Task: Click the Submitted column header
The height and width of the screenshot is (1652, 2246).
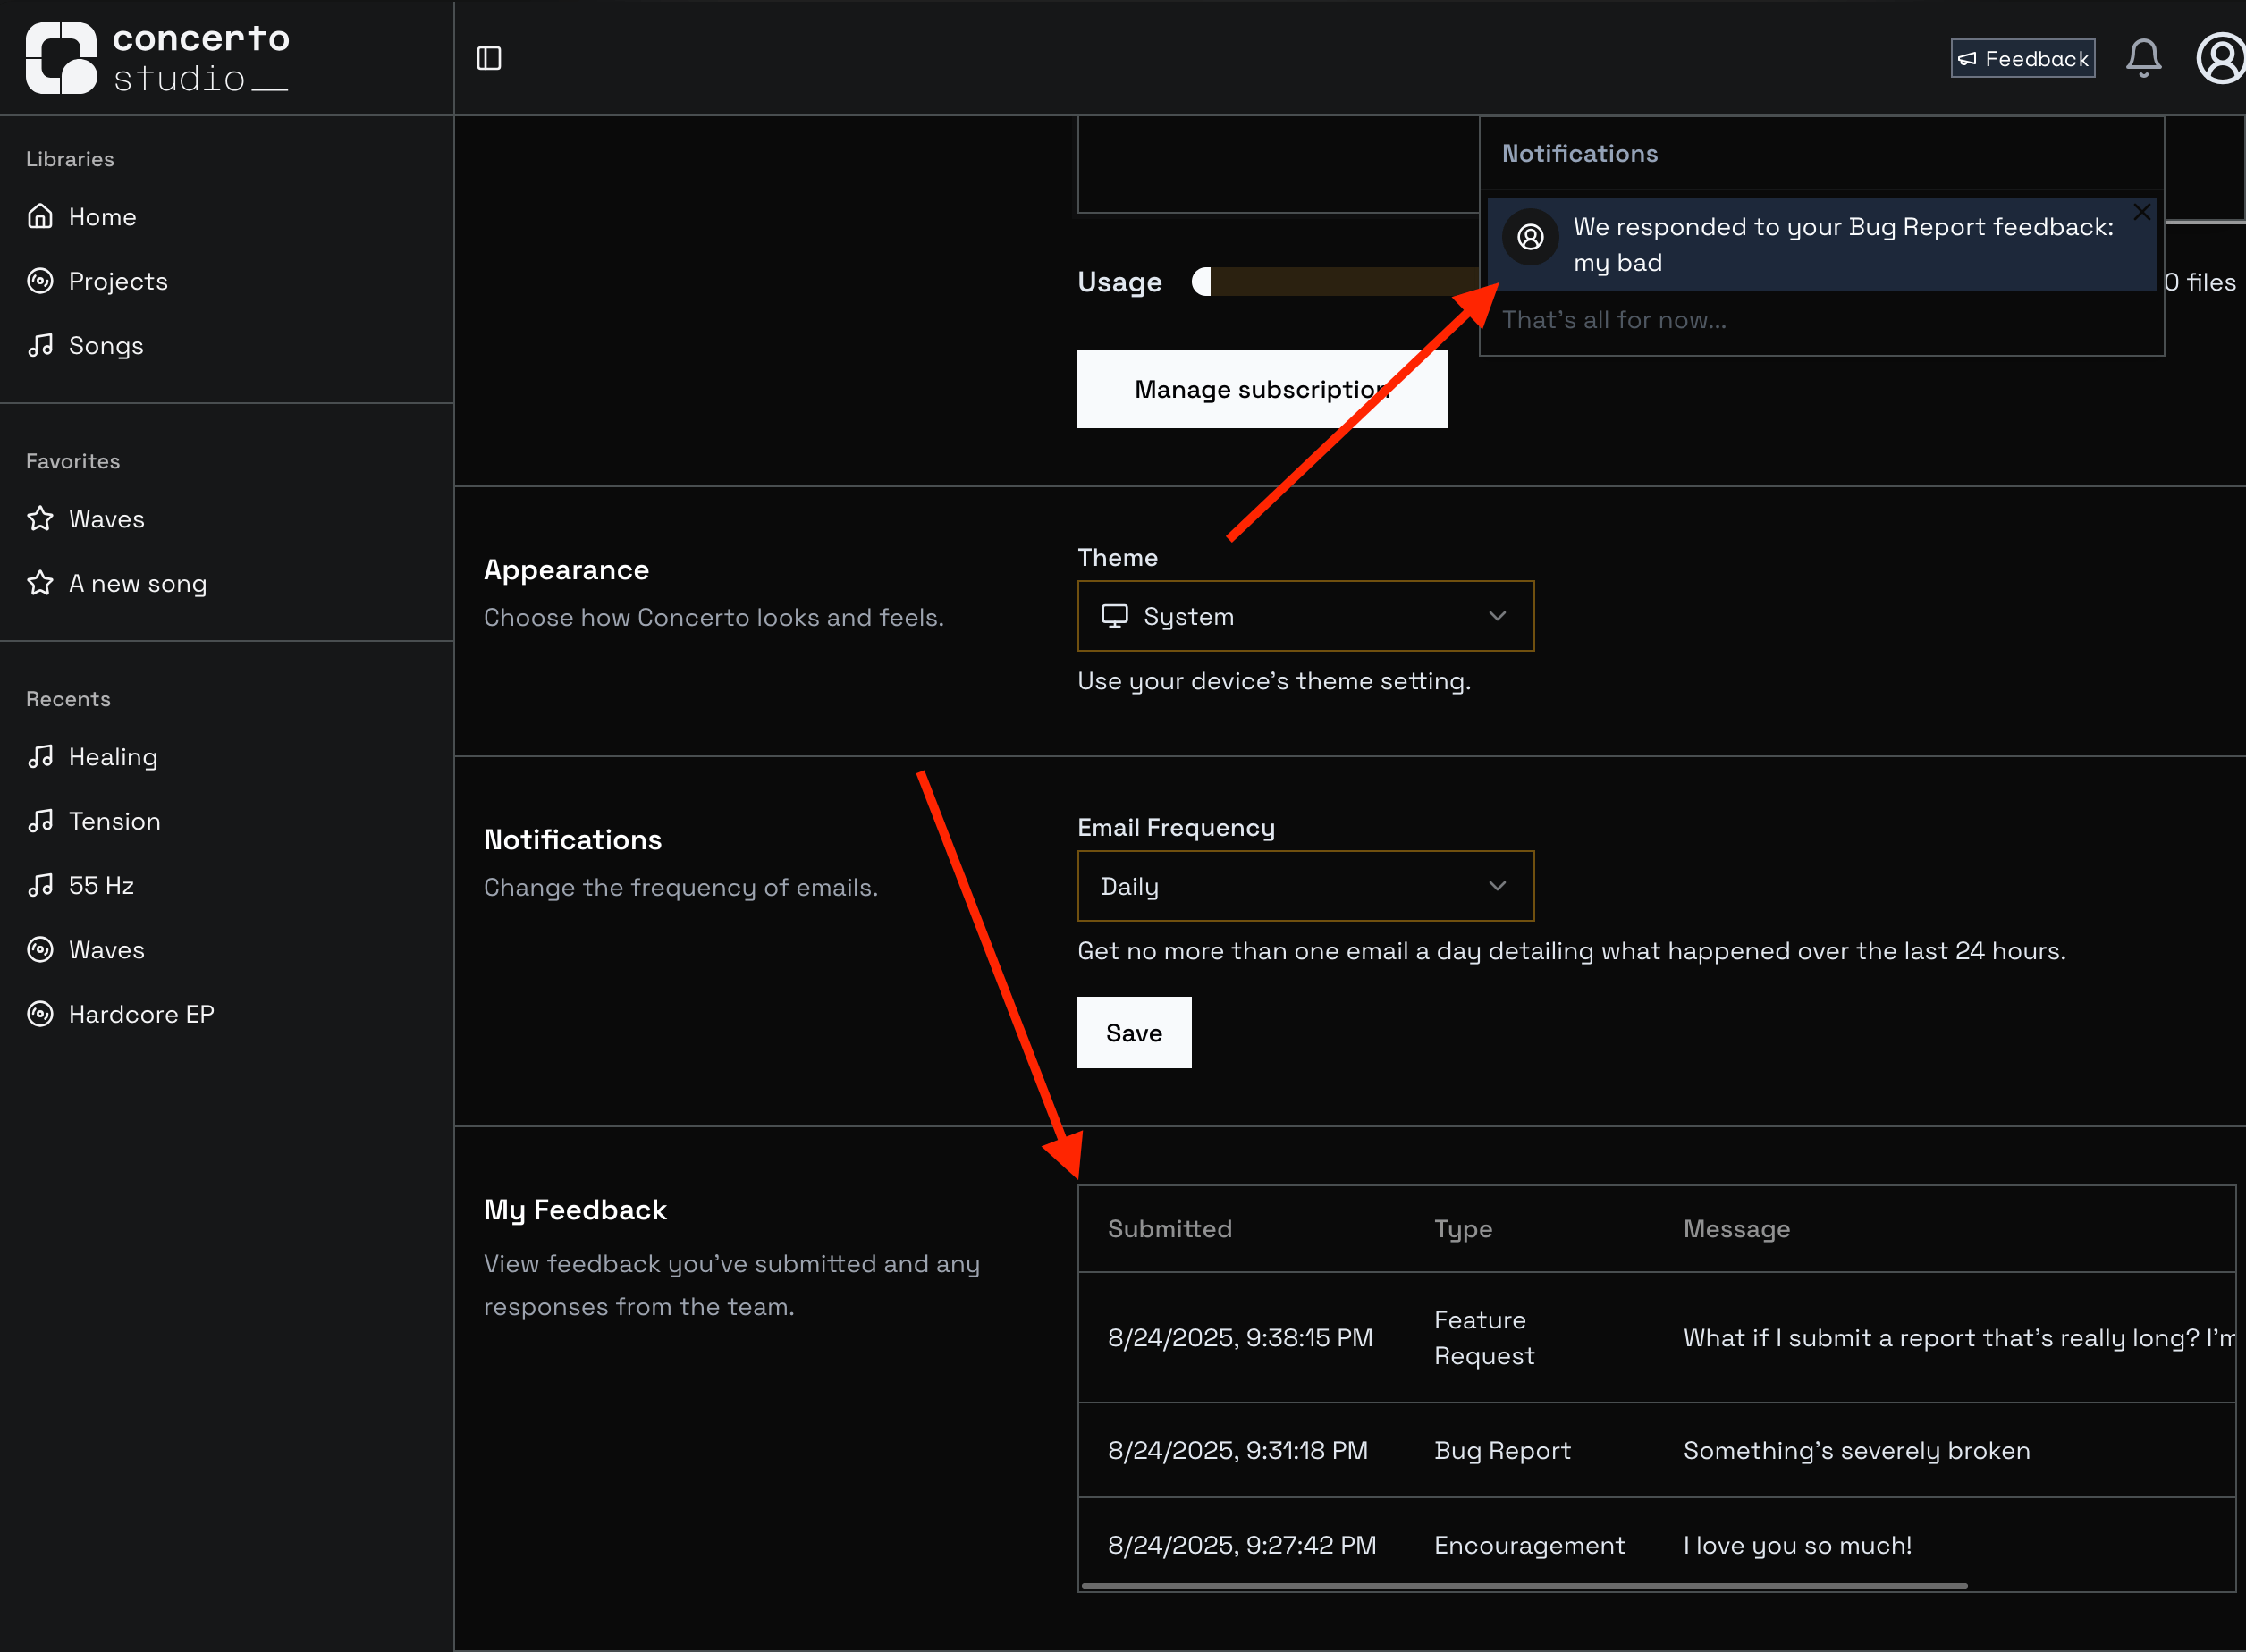Action: tap(1169, 1228)
